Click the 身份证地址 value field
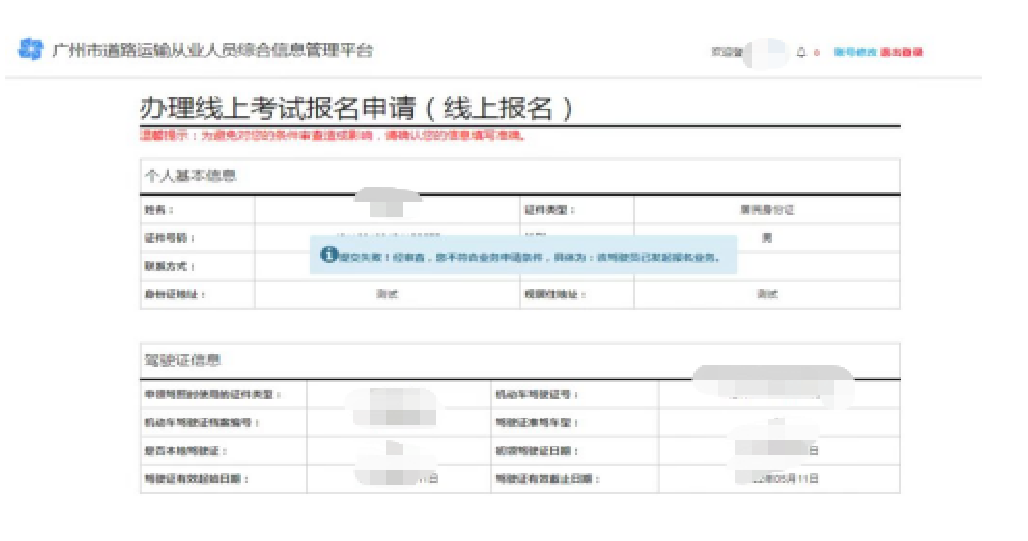 386,294
